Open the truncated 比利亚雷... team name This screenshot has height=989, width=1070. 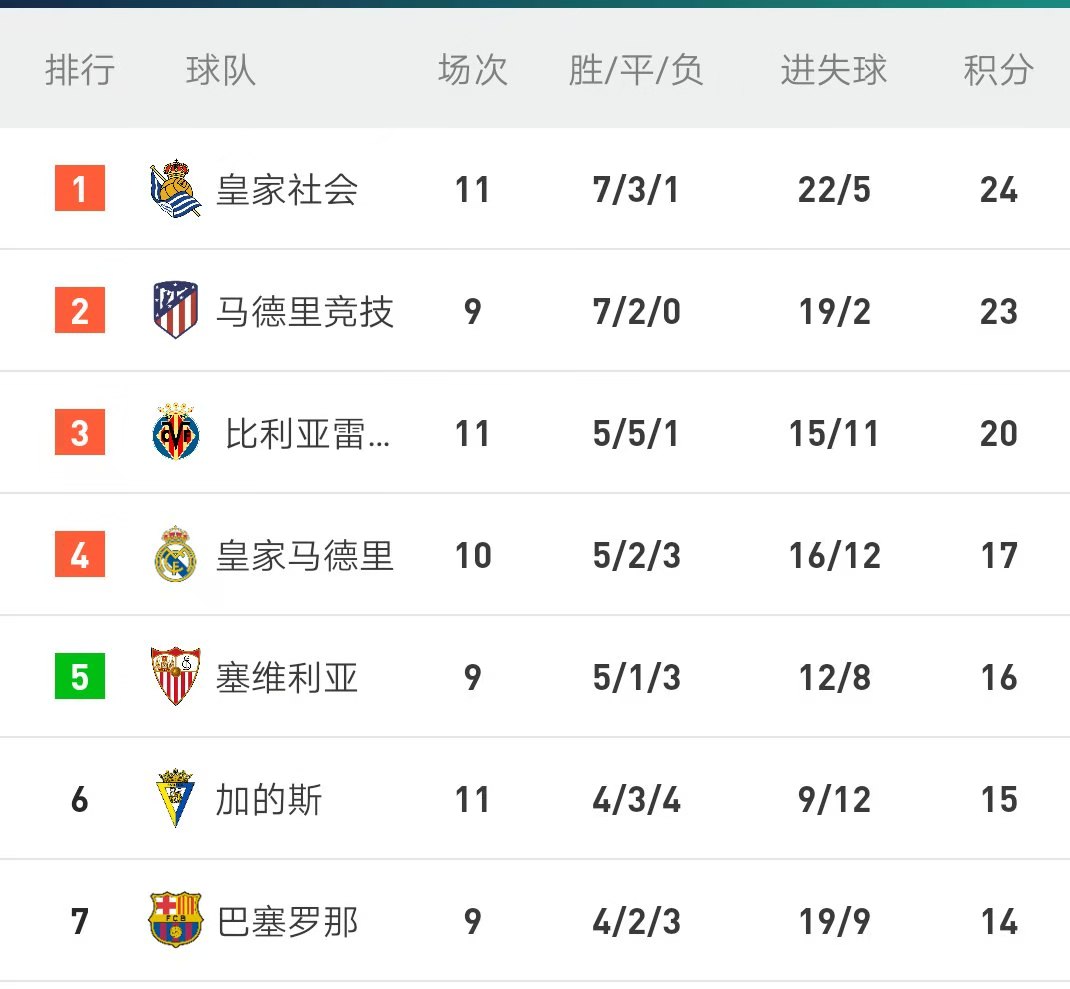pos(307,433)
